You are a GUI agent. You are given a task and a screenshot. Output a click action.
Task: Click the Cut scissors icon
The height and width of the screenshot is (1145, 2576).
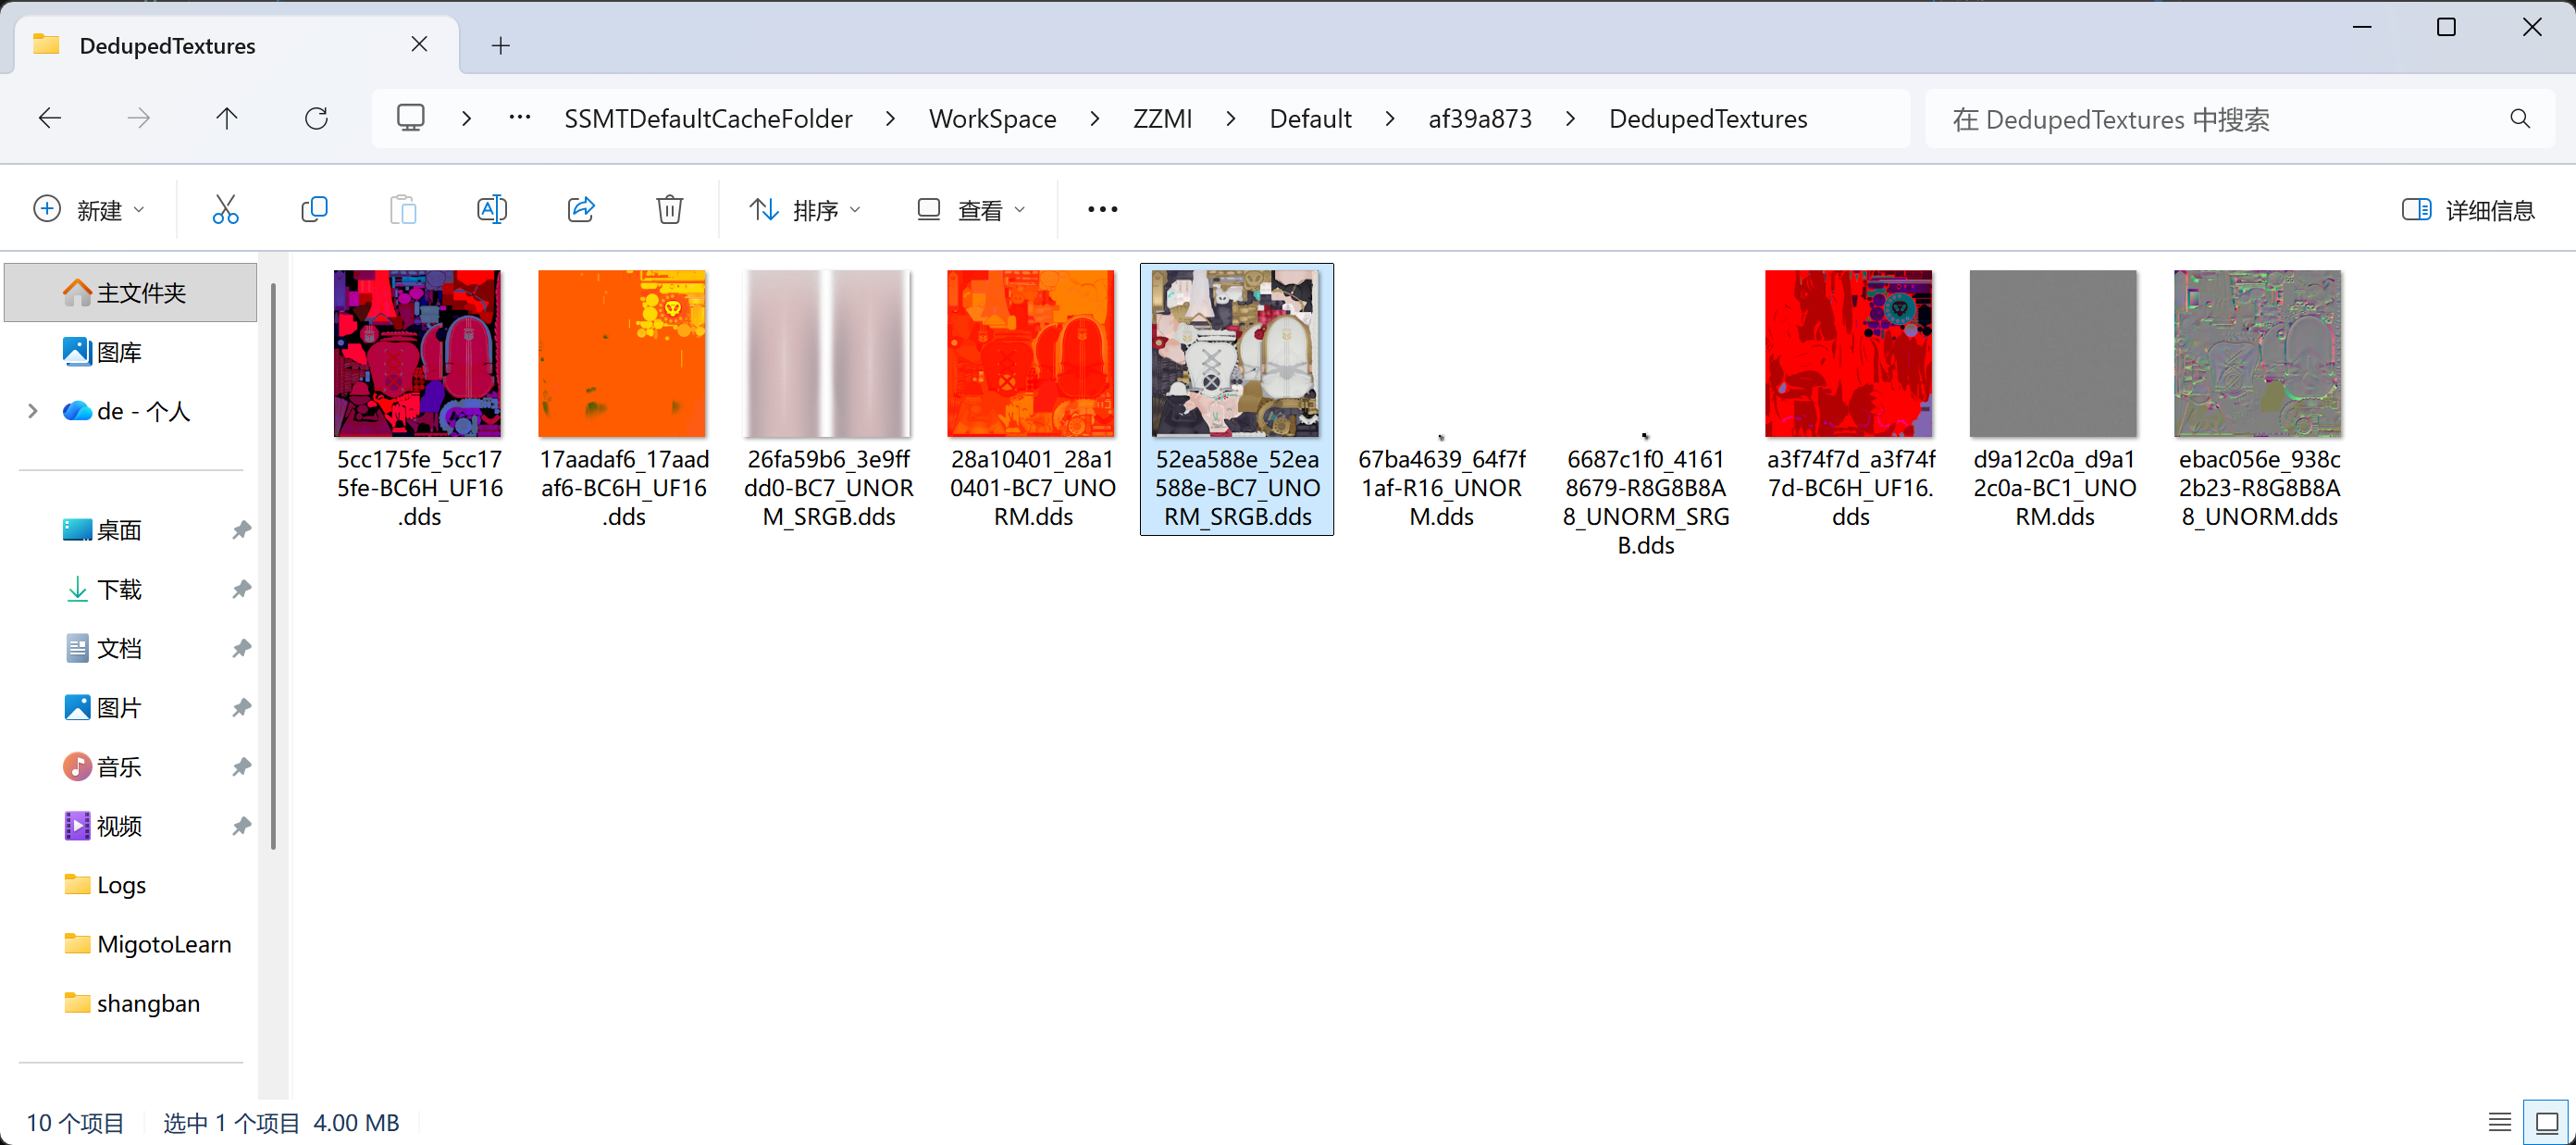coord(225,210)
